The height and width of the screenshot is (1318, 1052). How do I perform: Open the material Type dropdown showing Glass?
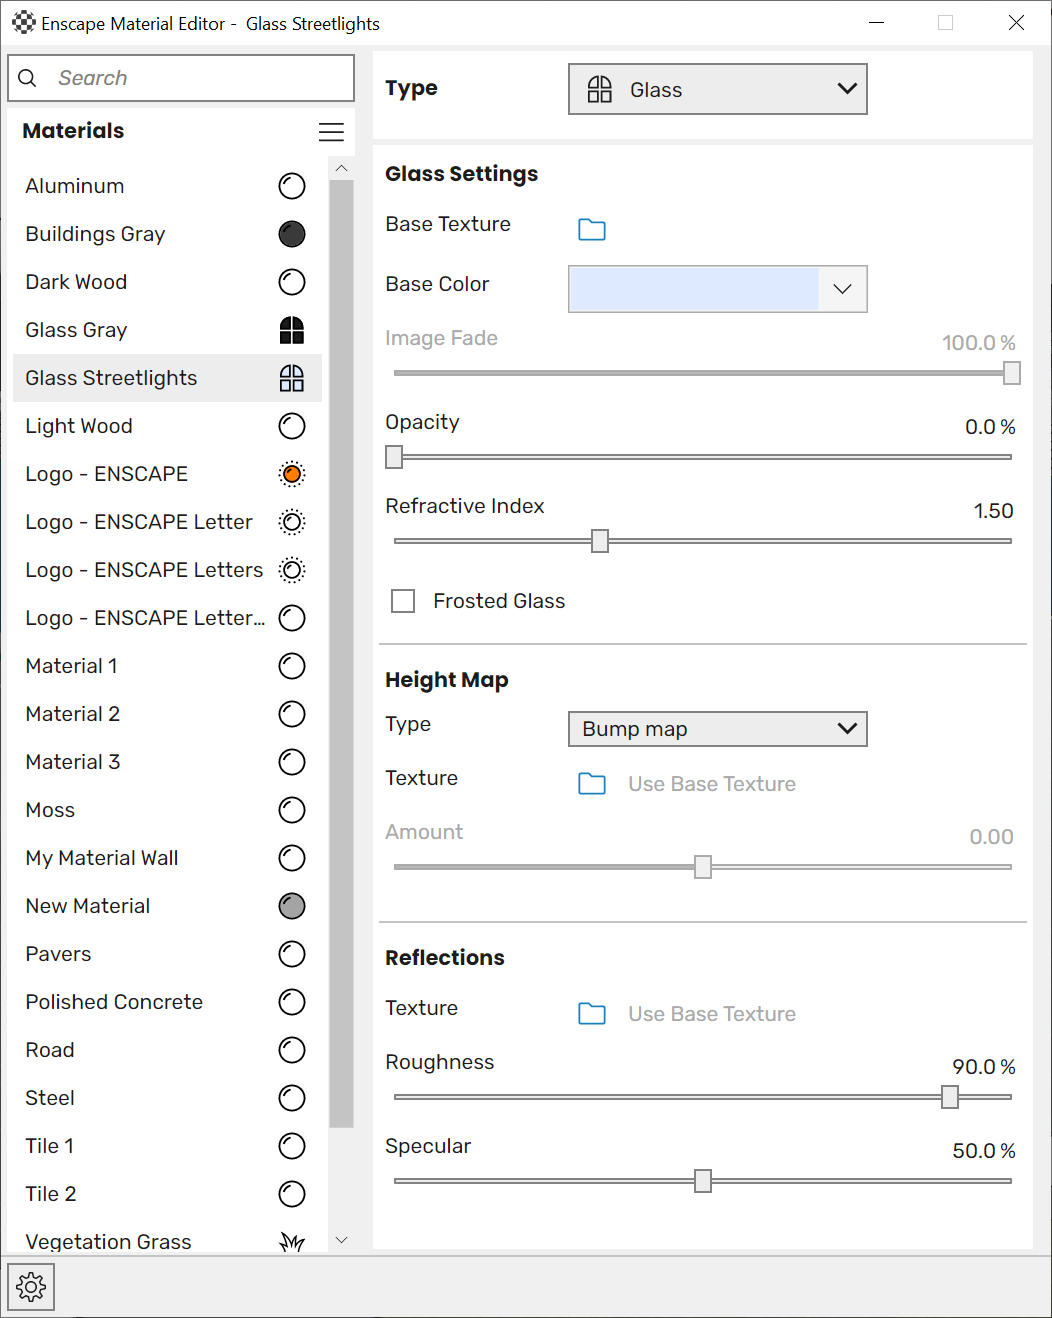pyautogui.click(x=717, y=90)
